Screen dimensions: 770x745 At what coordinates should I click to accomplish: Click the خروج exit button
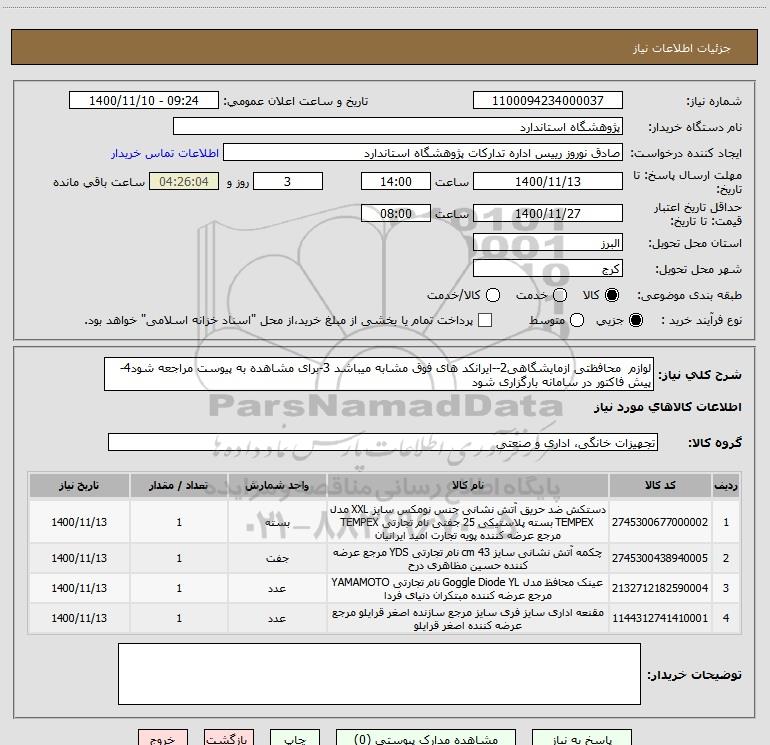[x=163, y=738]
